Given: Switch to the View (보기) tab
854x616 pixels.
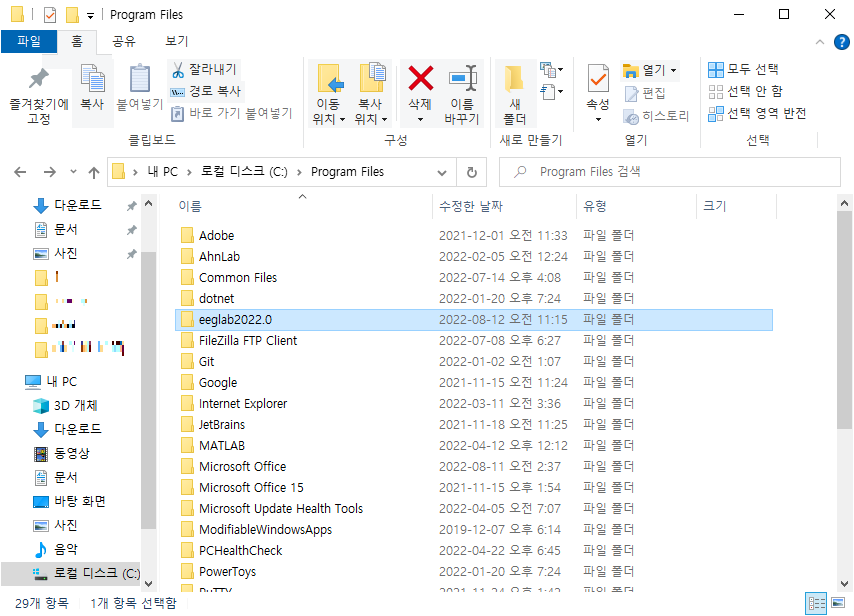Looking at the screenshot, I should [176, 41].
